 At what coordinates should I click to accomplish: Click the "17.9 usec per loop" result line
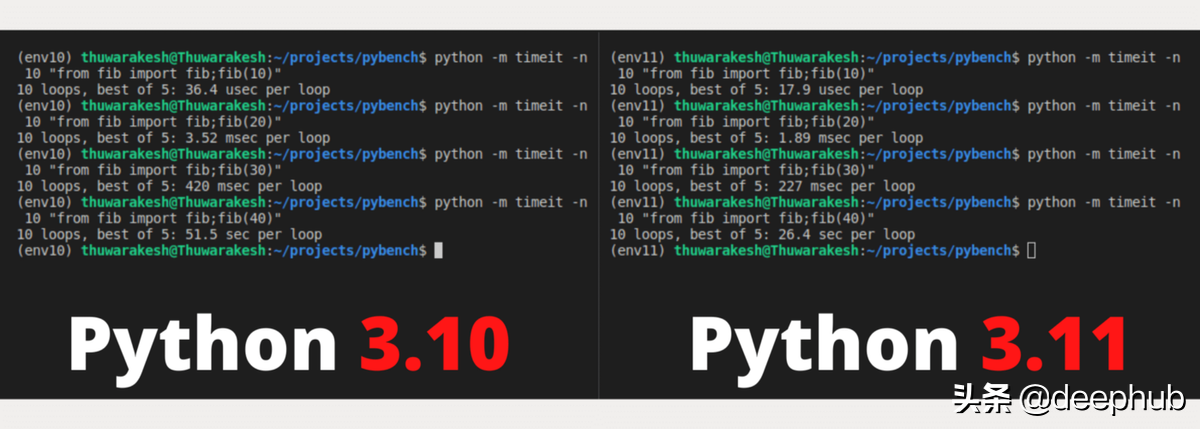point(767,90)
